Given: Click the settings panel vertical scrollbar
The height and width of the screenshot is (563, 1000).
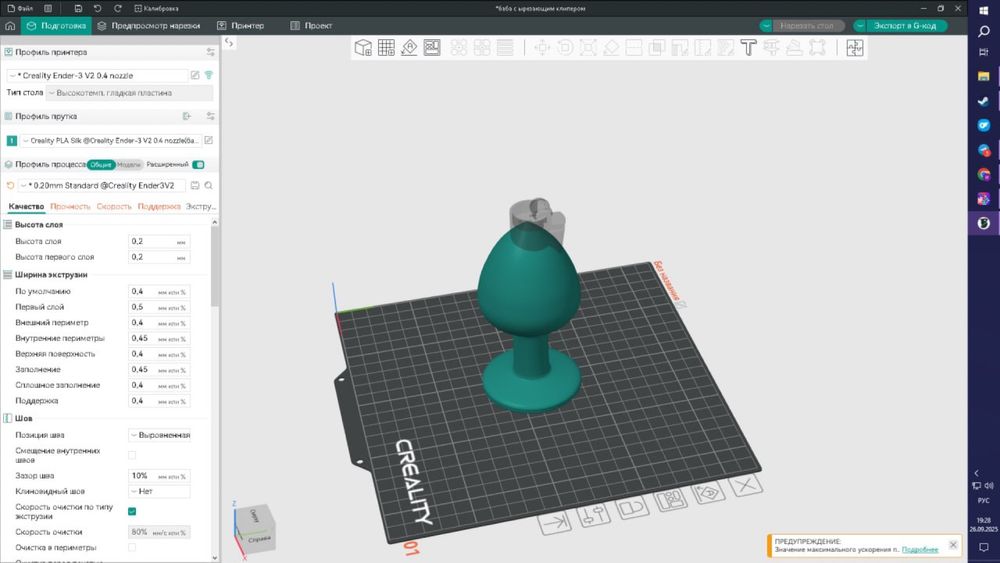Looking at the screenshot, I should click(214, 268).
